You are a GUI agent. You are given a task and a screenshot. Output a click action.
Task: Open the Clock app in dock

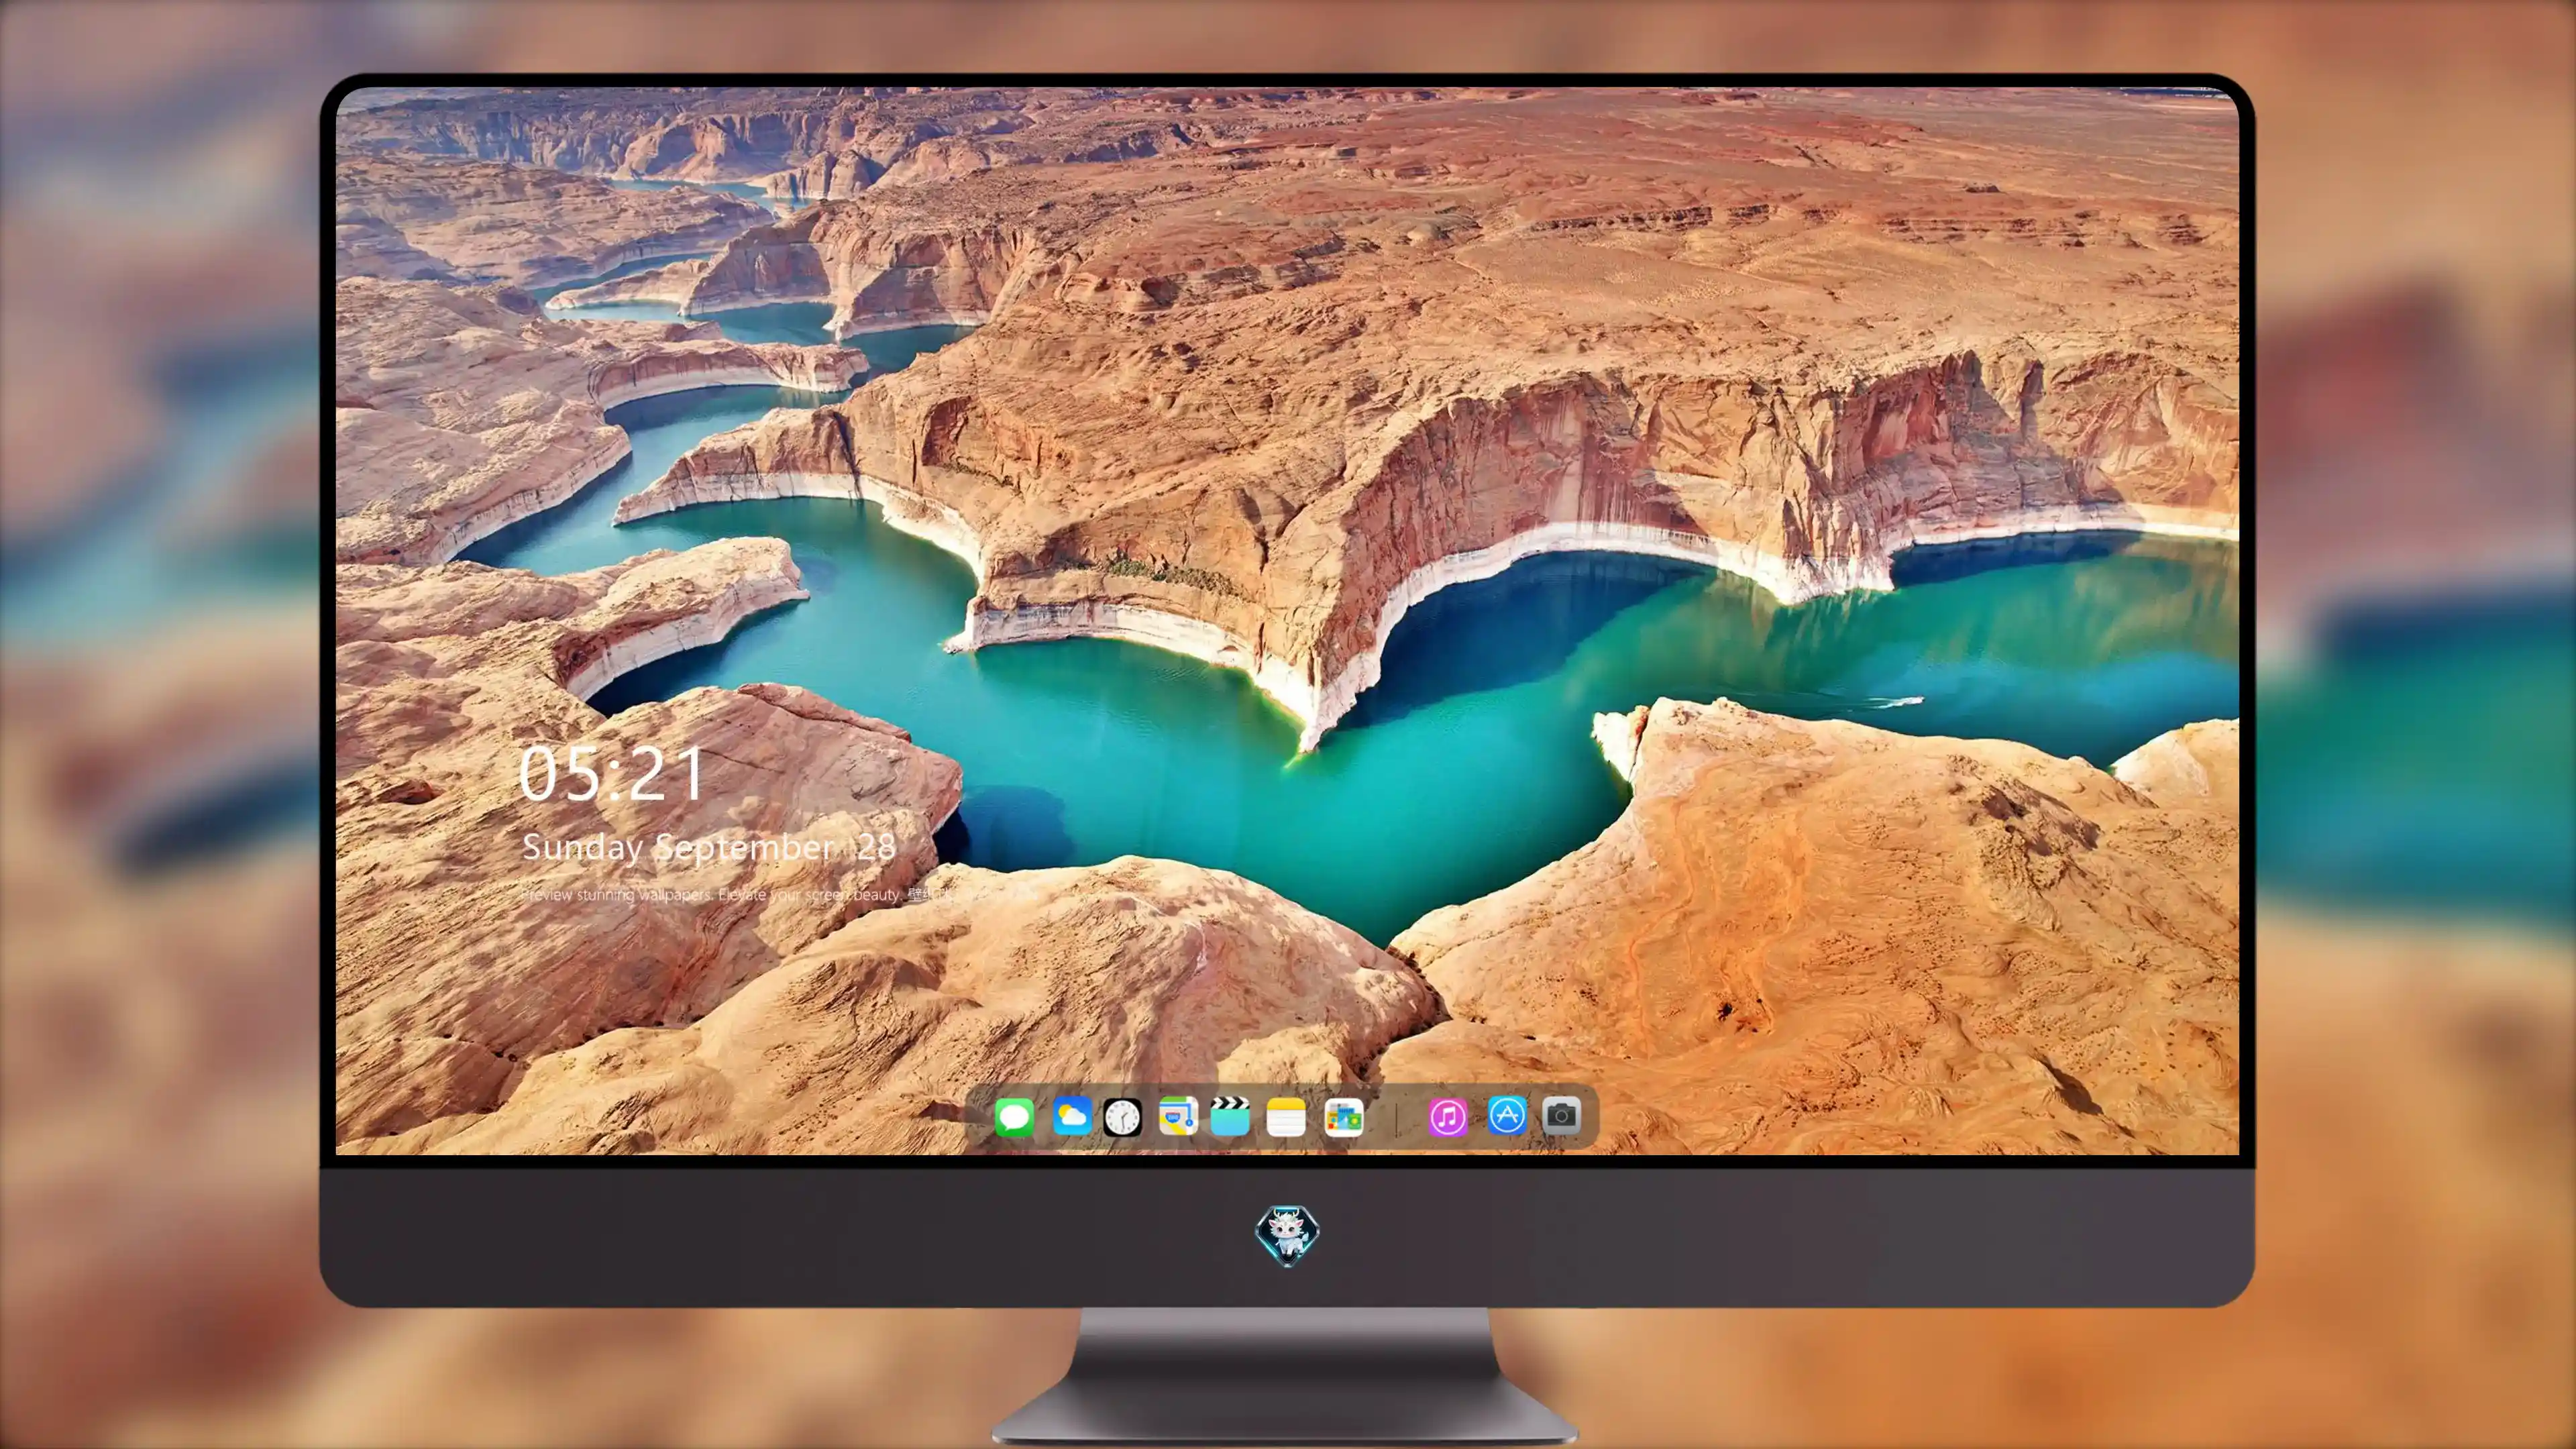tap(1122, 1117)
